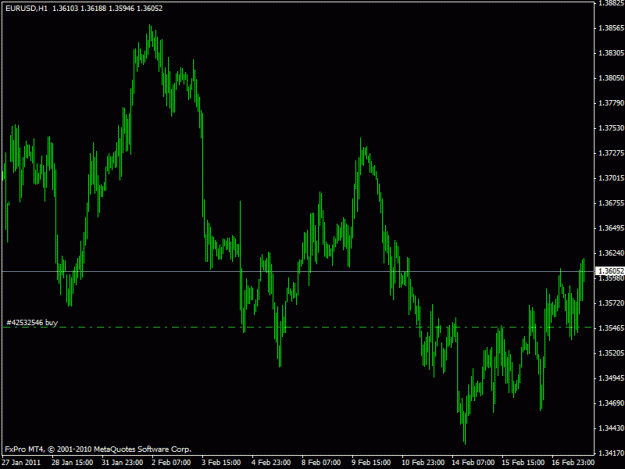Click the 1.34170 price axis label
This screenshot has width=625, height=469.
tap(611, 453)
